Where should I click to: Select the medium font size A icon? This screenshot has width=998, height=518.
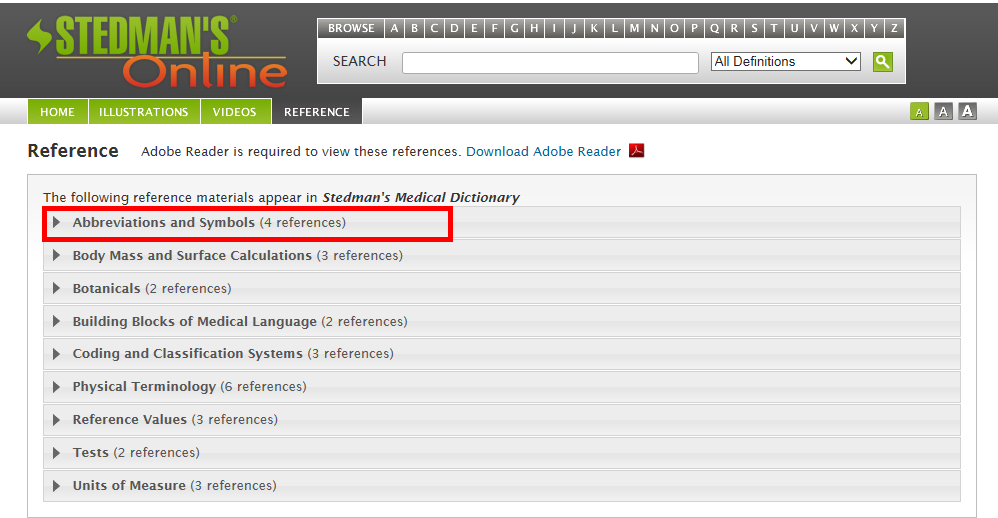pos(943,112)
